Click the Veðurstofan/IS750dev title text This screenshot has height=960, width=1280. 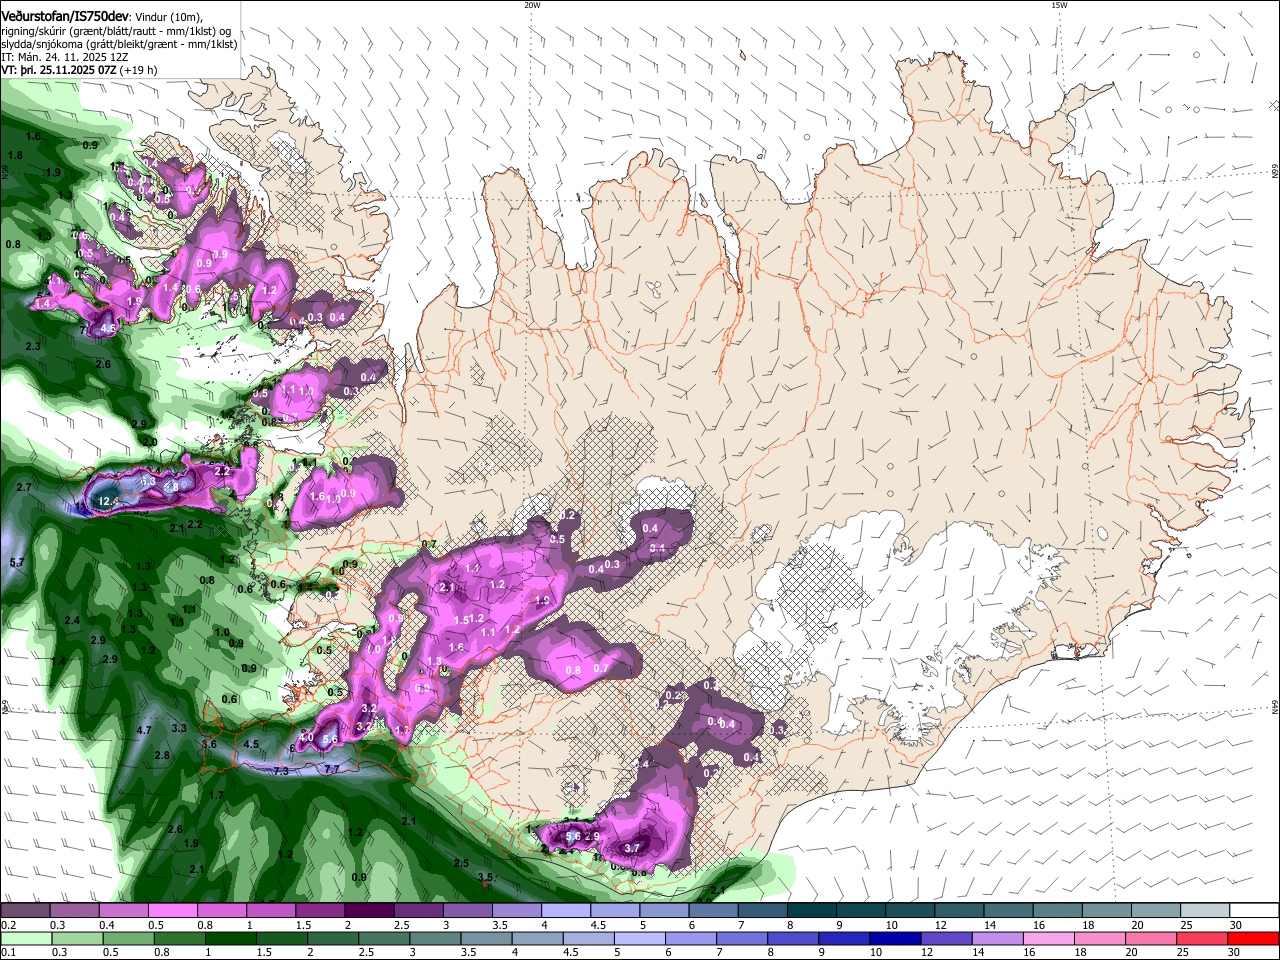point(65,17)
